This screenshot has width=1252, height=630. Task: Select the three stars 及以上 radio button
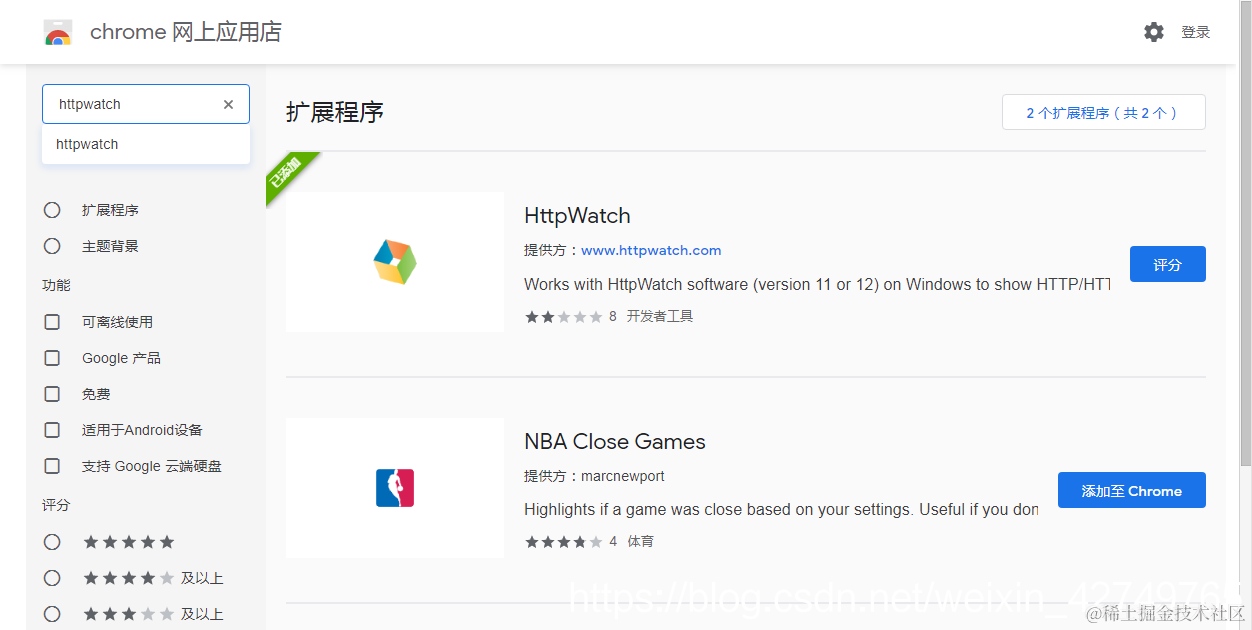[52, 614]
